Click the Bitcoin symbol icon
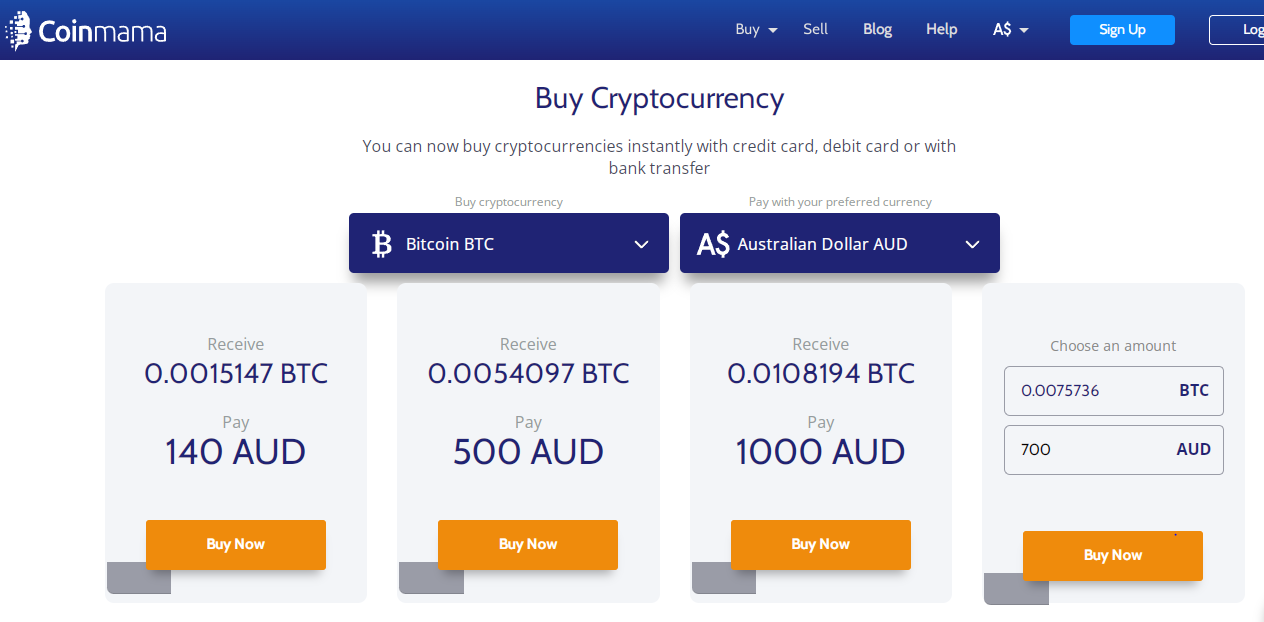 [x=381, y=244]
